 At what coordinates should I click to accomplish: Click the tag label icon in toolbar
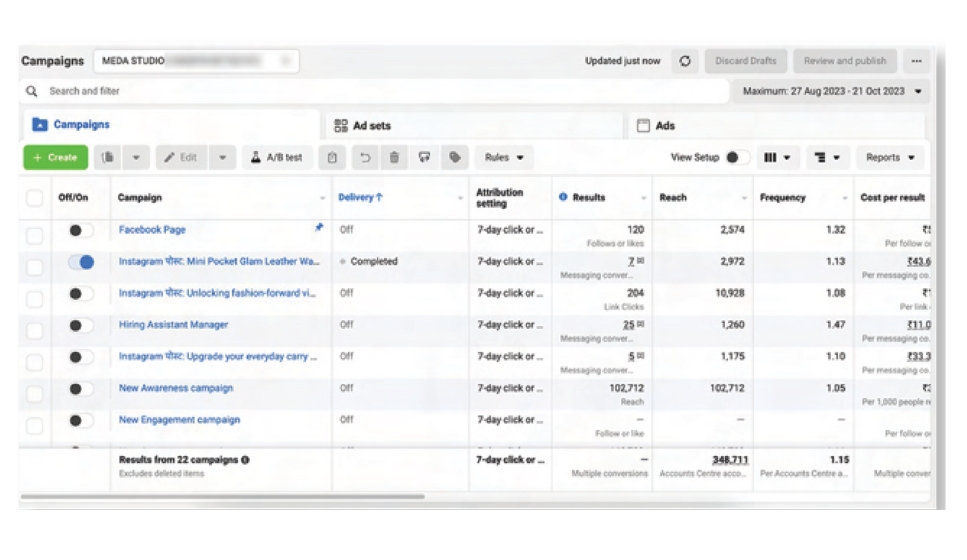tap(455, 158)
